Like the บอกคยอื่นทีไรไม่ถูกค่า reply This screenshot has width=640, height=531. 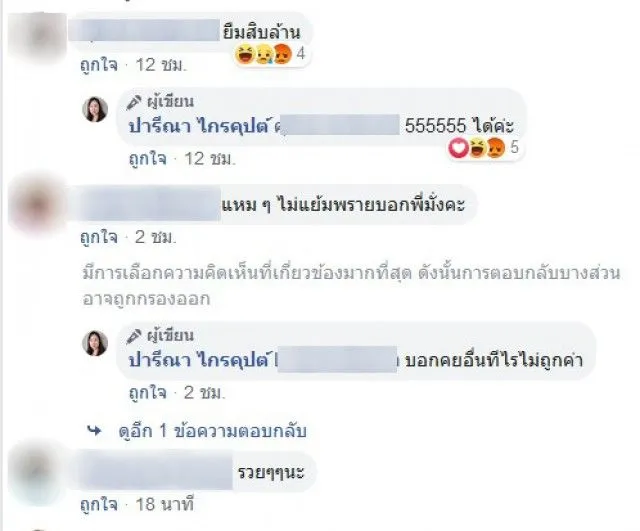tap(148, 393)
